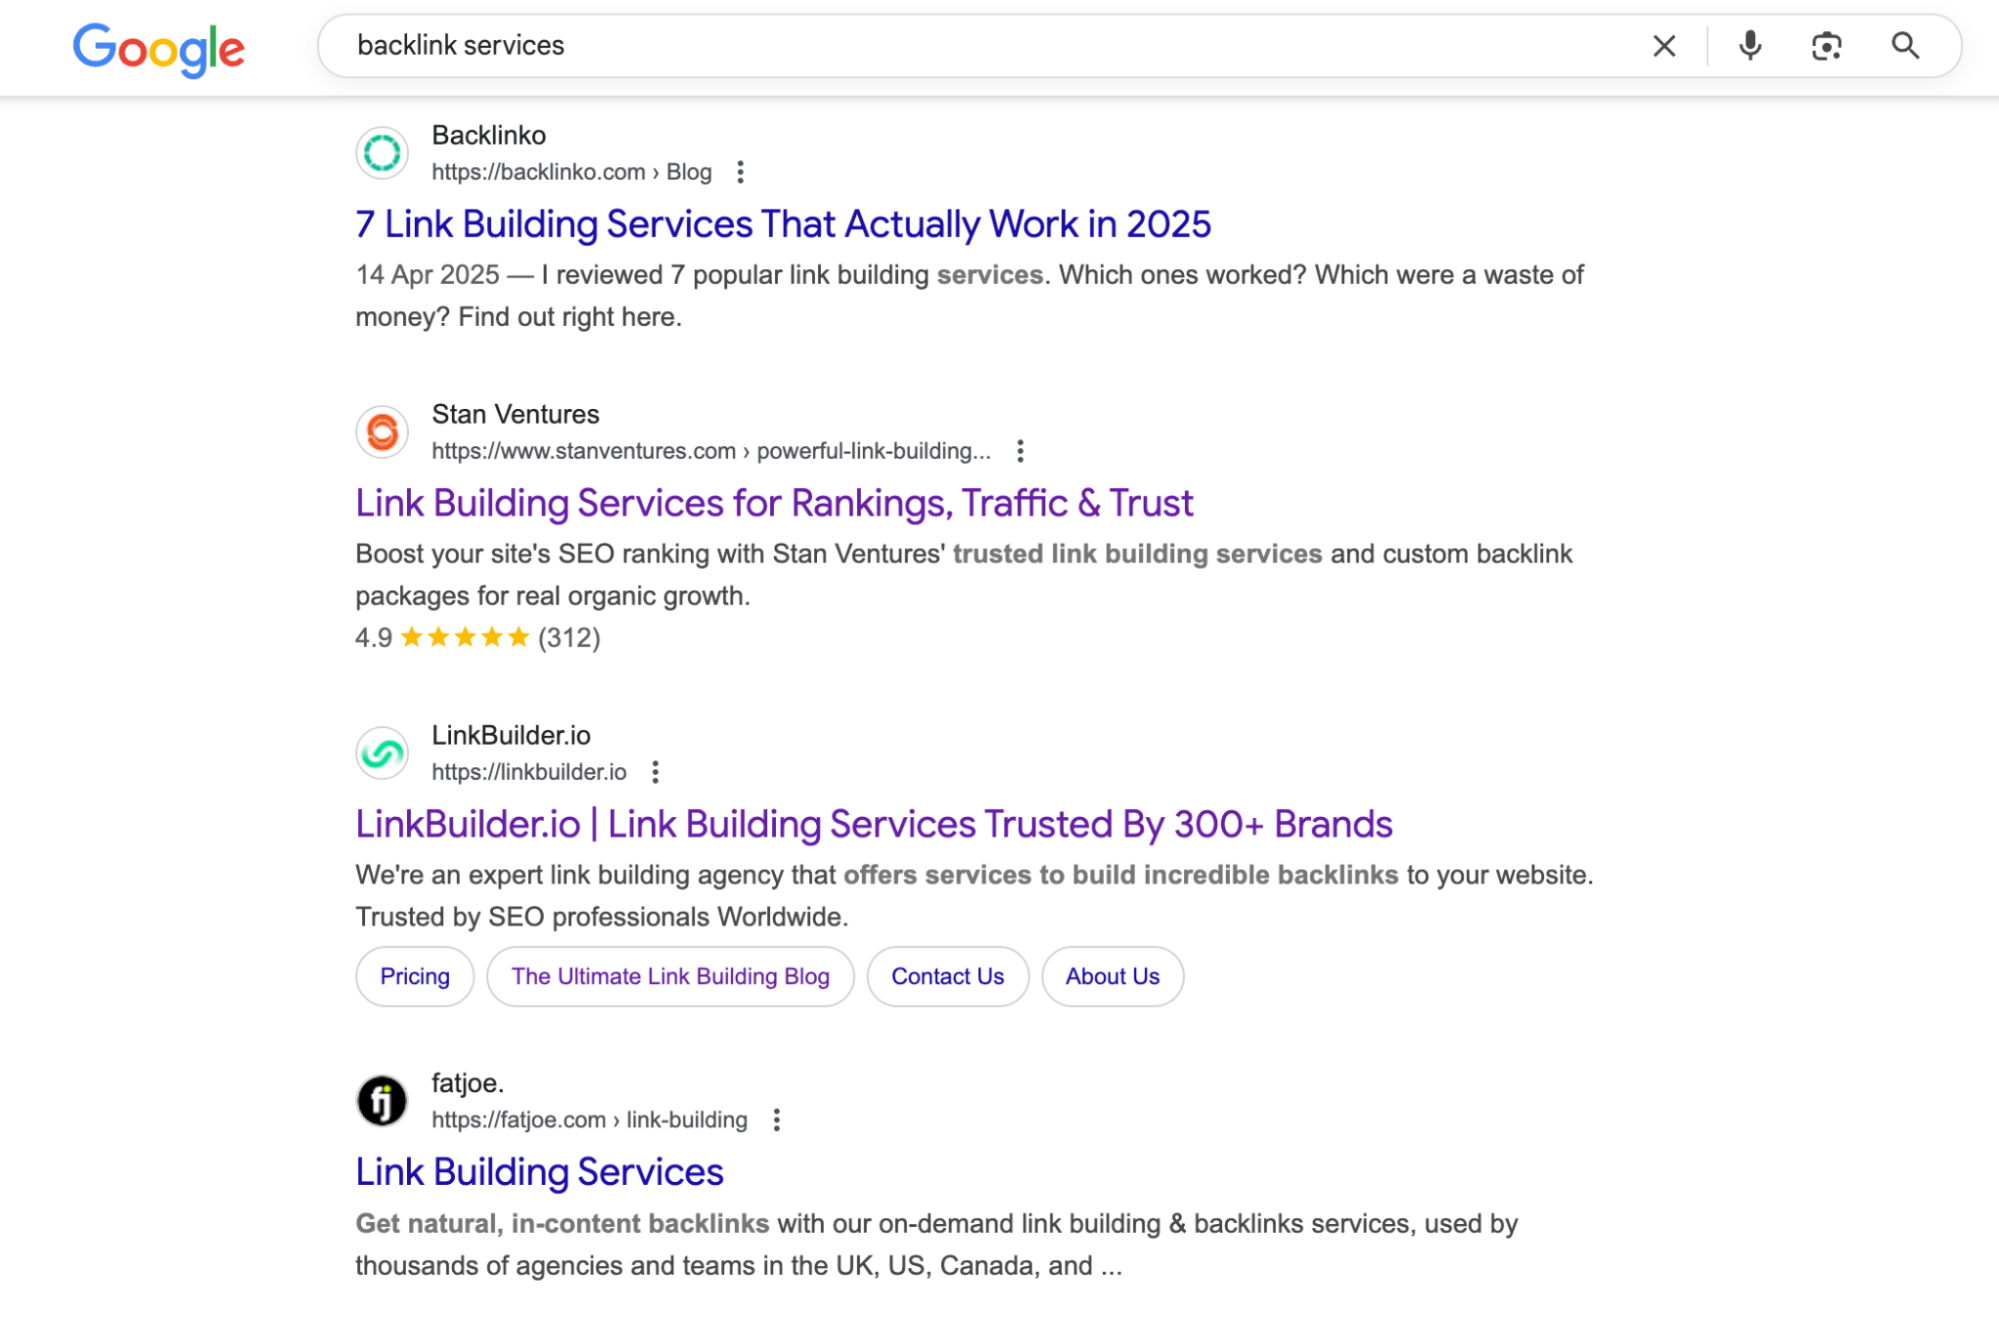Click the Google logo
The width and height of the screenshot is (1999, 1321).
point(158,48)
